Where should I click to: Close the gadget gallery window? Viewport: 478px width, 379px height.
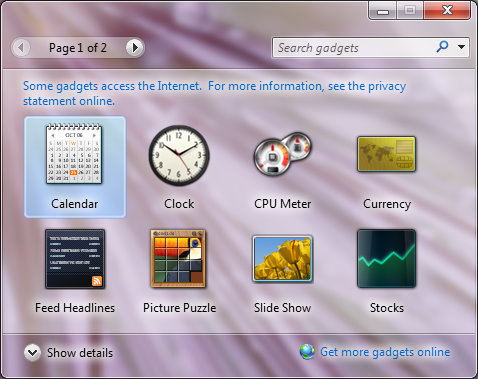[447, 11]
